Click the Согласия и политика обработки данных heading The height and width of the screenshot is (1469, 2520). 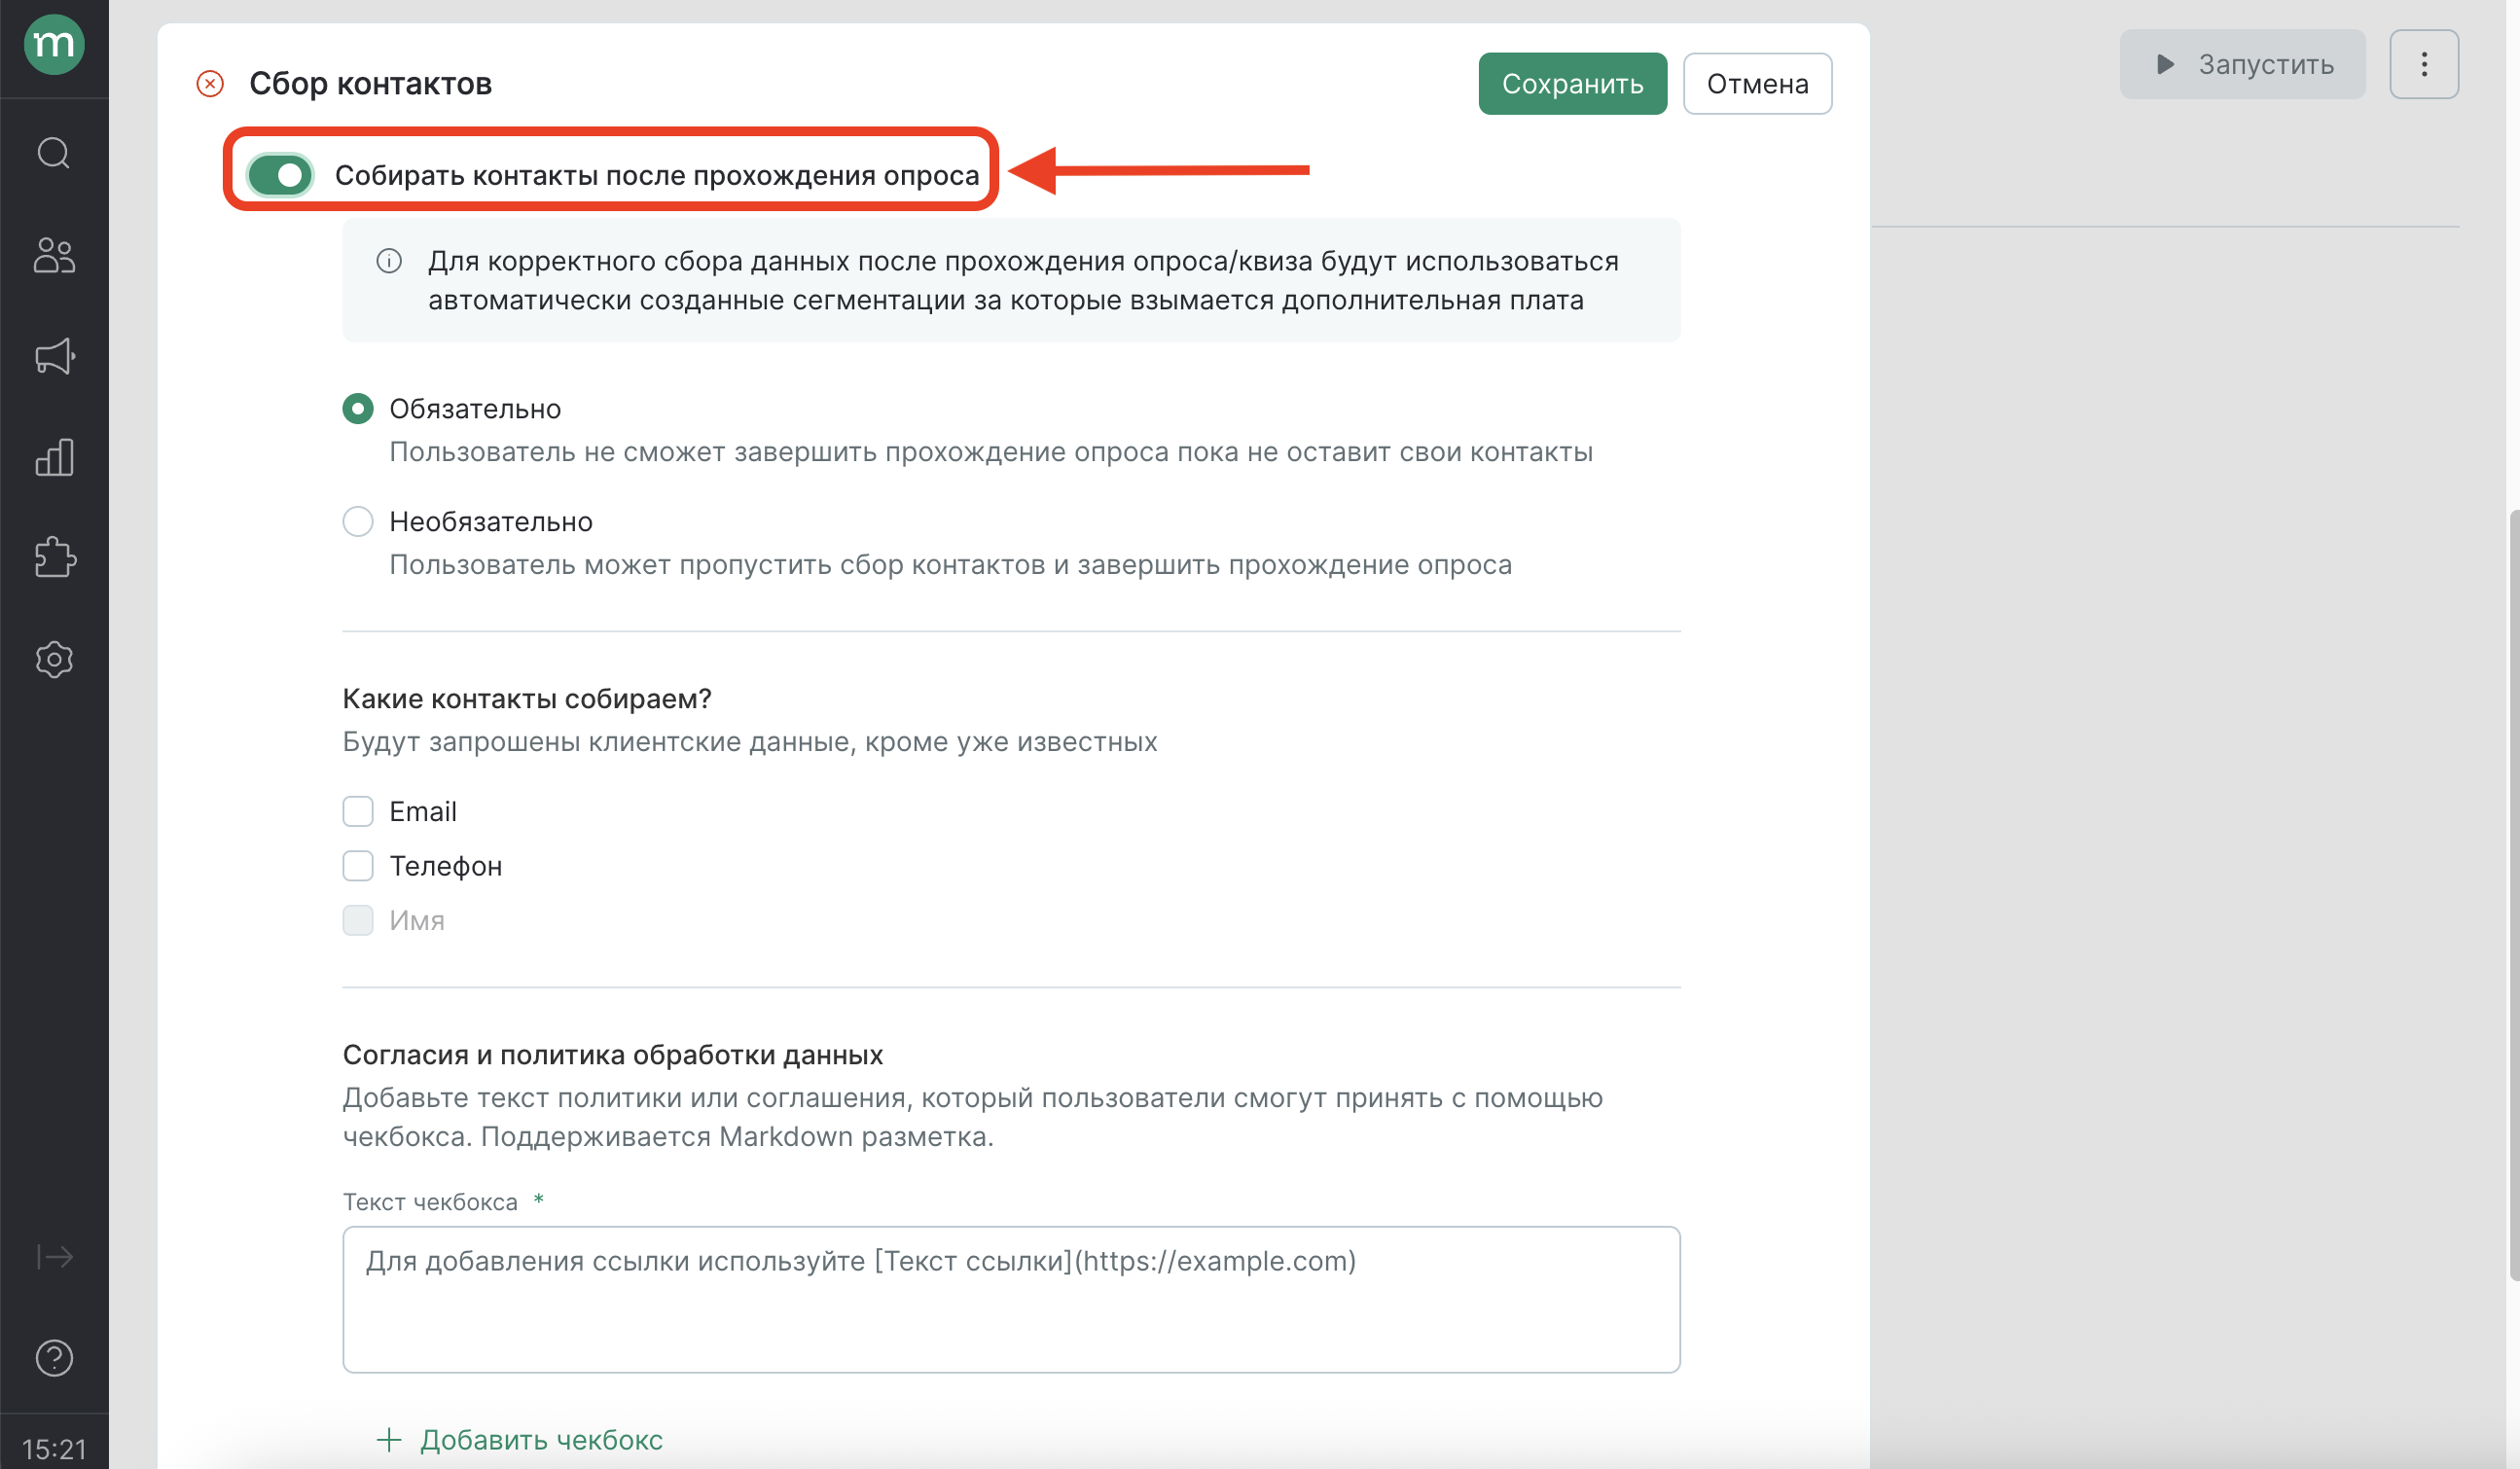613,1054
